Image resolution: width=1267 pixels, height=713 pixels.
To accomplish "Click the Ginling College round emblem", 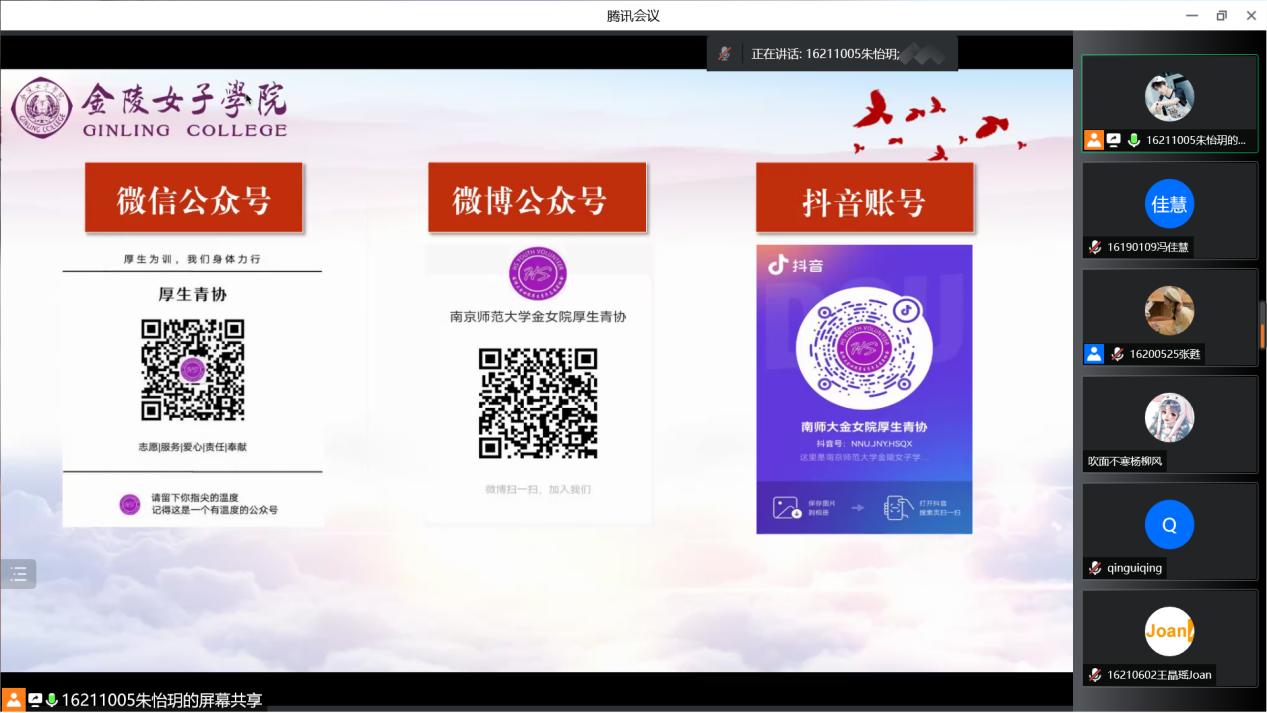I will [x=42, y=107].
